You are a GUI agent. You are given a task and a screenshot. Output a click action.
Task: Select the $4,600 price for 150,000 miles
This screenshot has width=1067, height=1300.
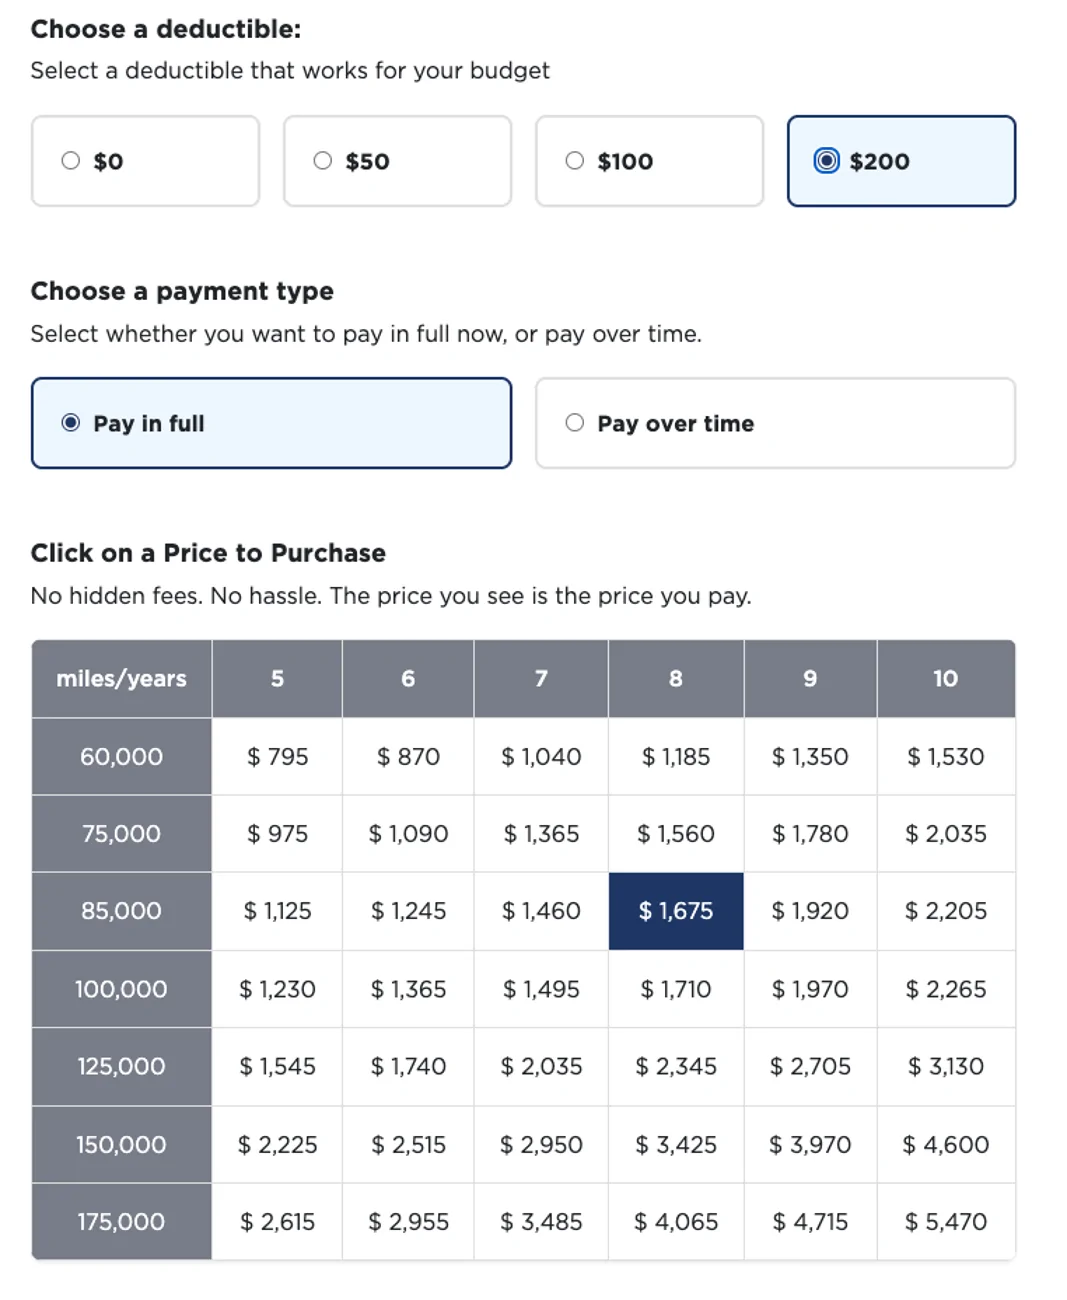pos(946,1145)
